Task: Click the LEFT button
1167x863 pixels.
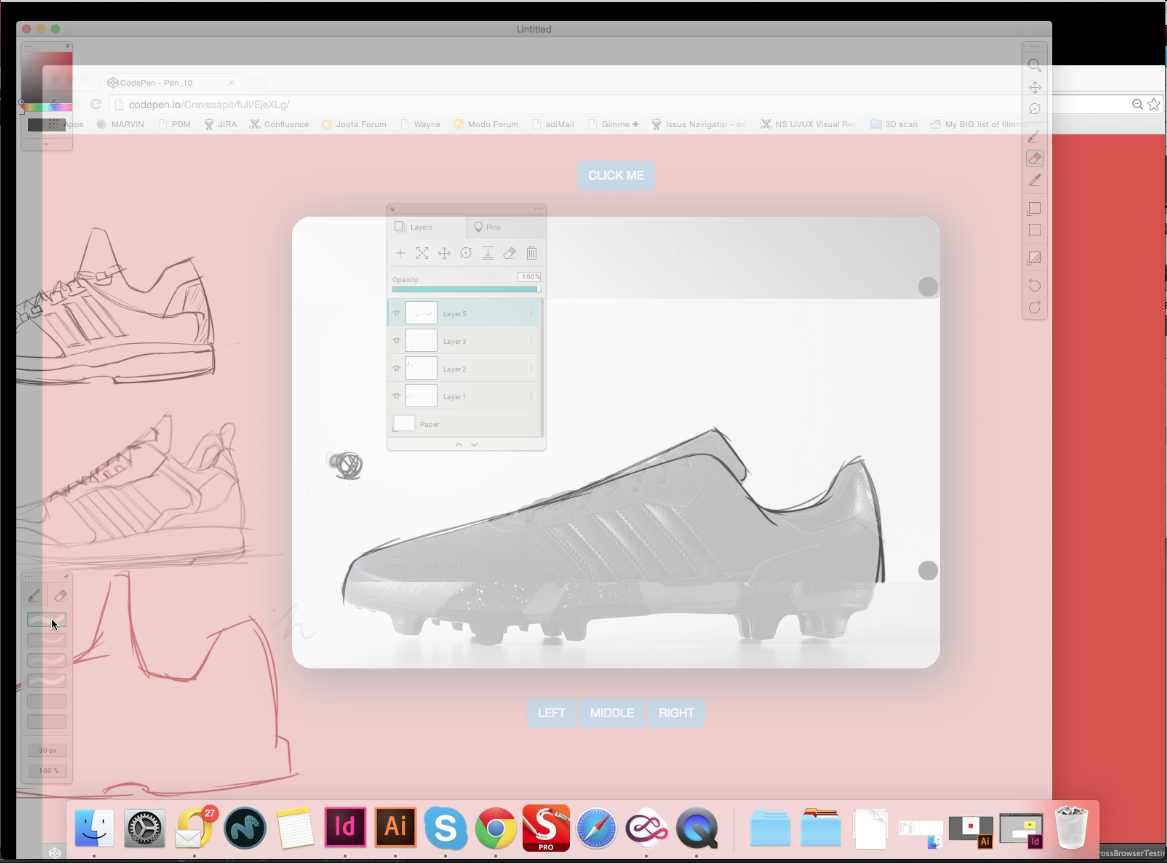Action: (551, 713)
